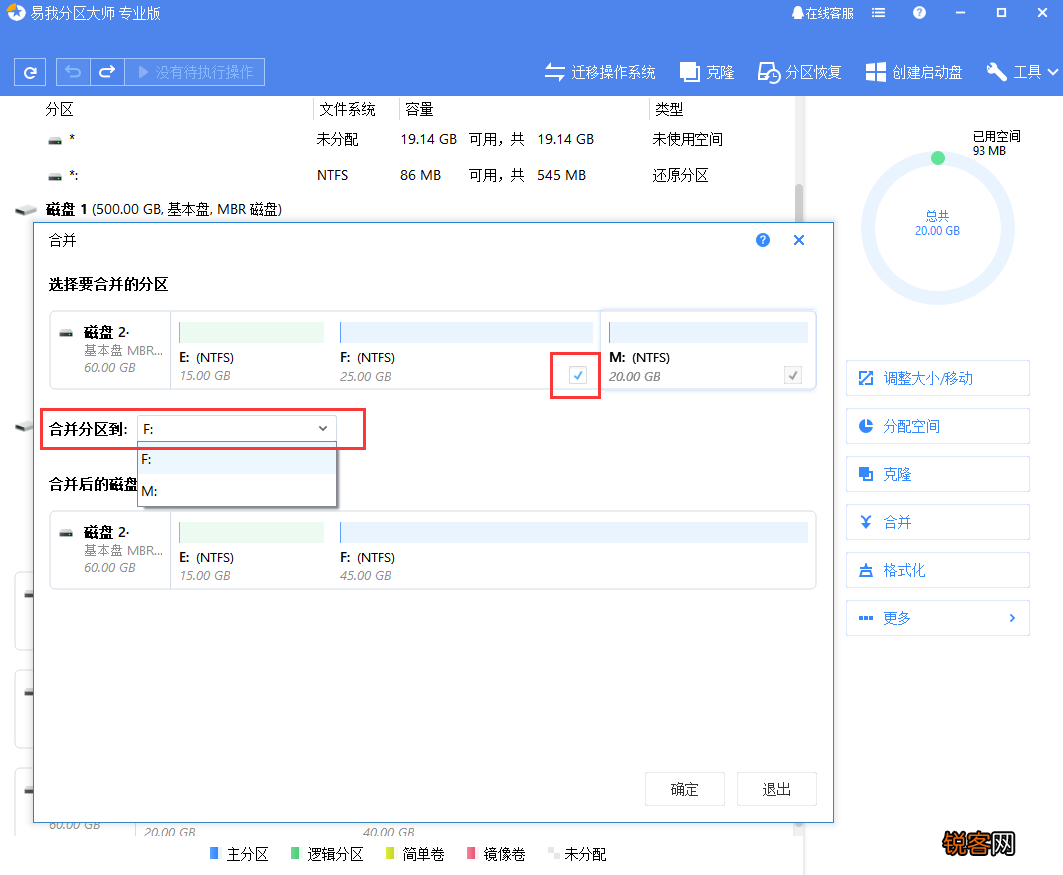Click the help icon in 合并 dialog
The width and height of the screenshot is (1063, 875).
point(763,240)
